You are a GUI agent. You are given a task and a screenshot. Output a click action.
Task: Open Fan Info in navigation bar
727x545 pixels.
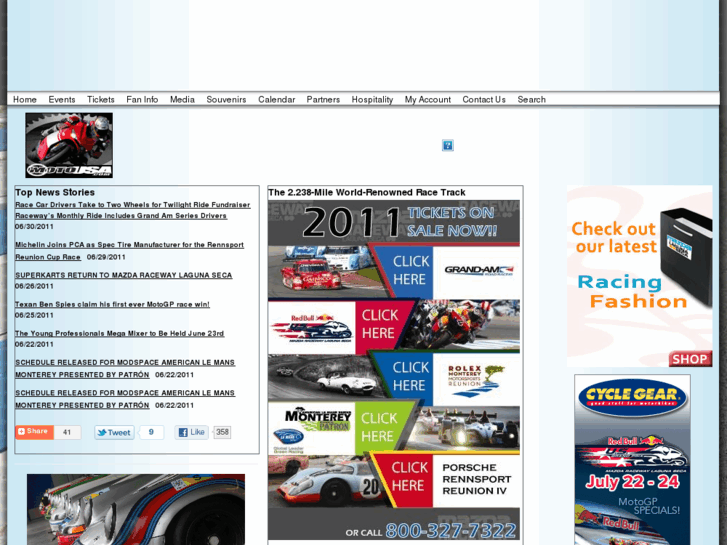pos(142,99)
